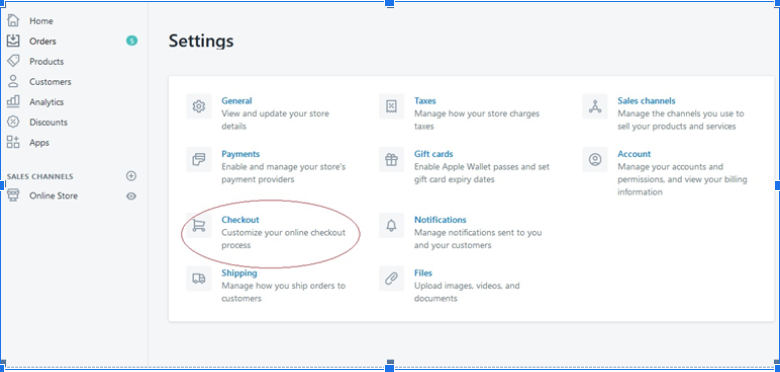The height and width of the screenshot is (372, 780).
Task: Click the Checkout shopping cart icon
Action: click(x=198, y=225)
